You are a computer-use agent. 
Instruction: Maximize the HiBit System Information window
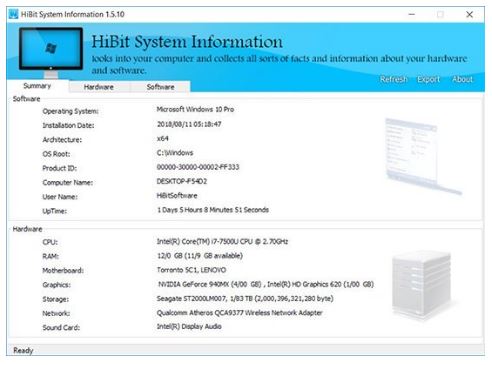[x=440, y=14]
